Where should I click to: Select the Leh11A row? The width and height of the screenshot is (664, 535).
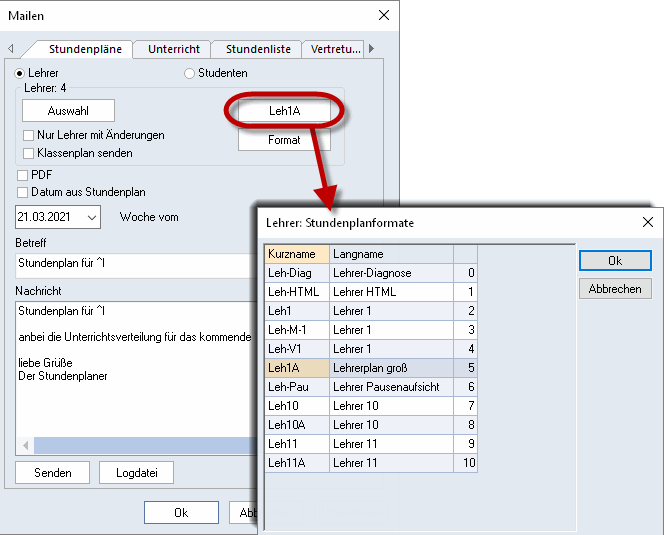click(x=371, y=463)
